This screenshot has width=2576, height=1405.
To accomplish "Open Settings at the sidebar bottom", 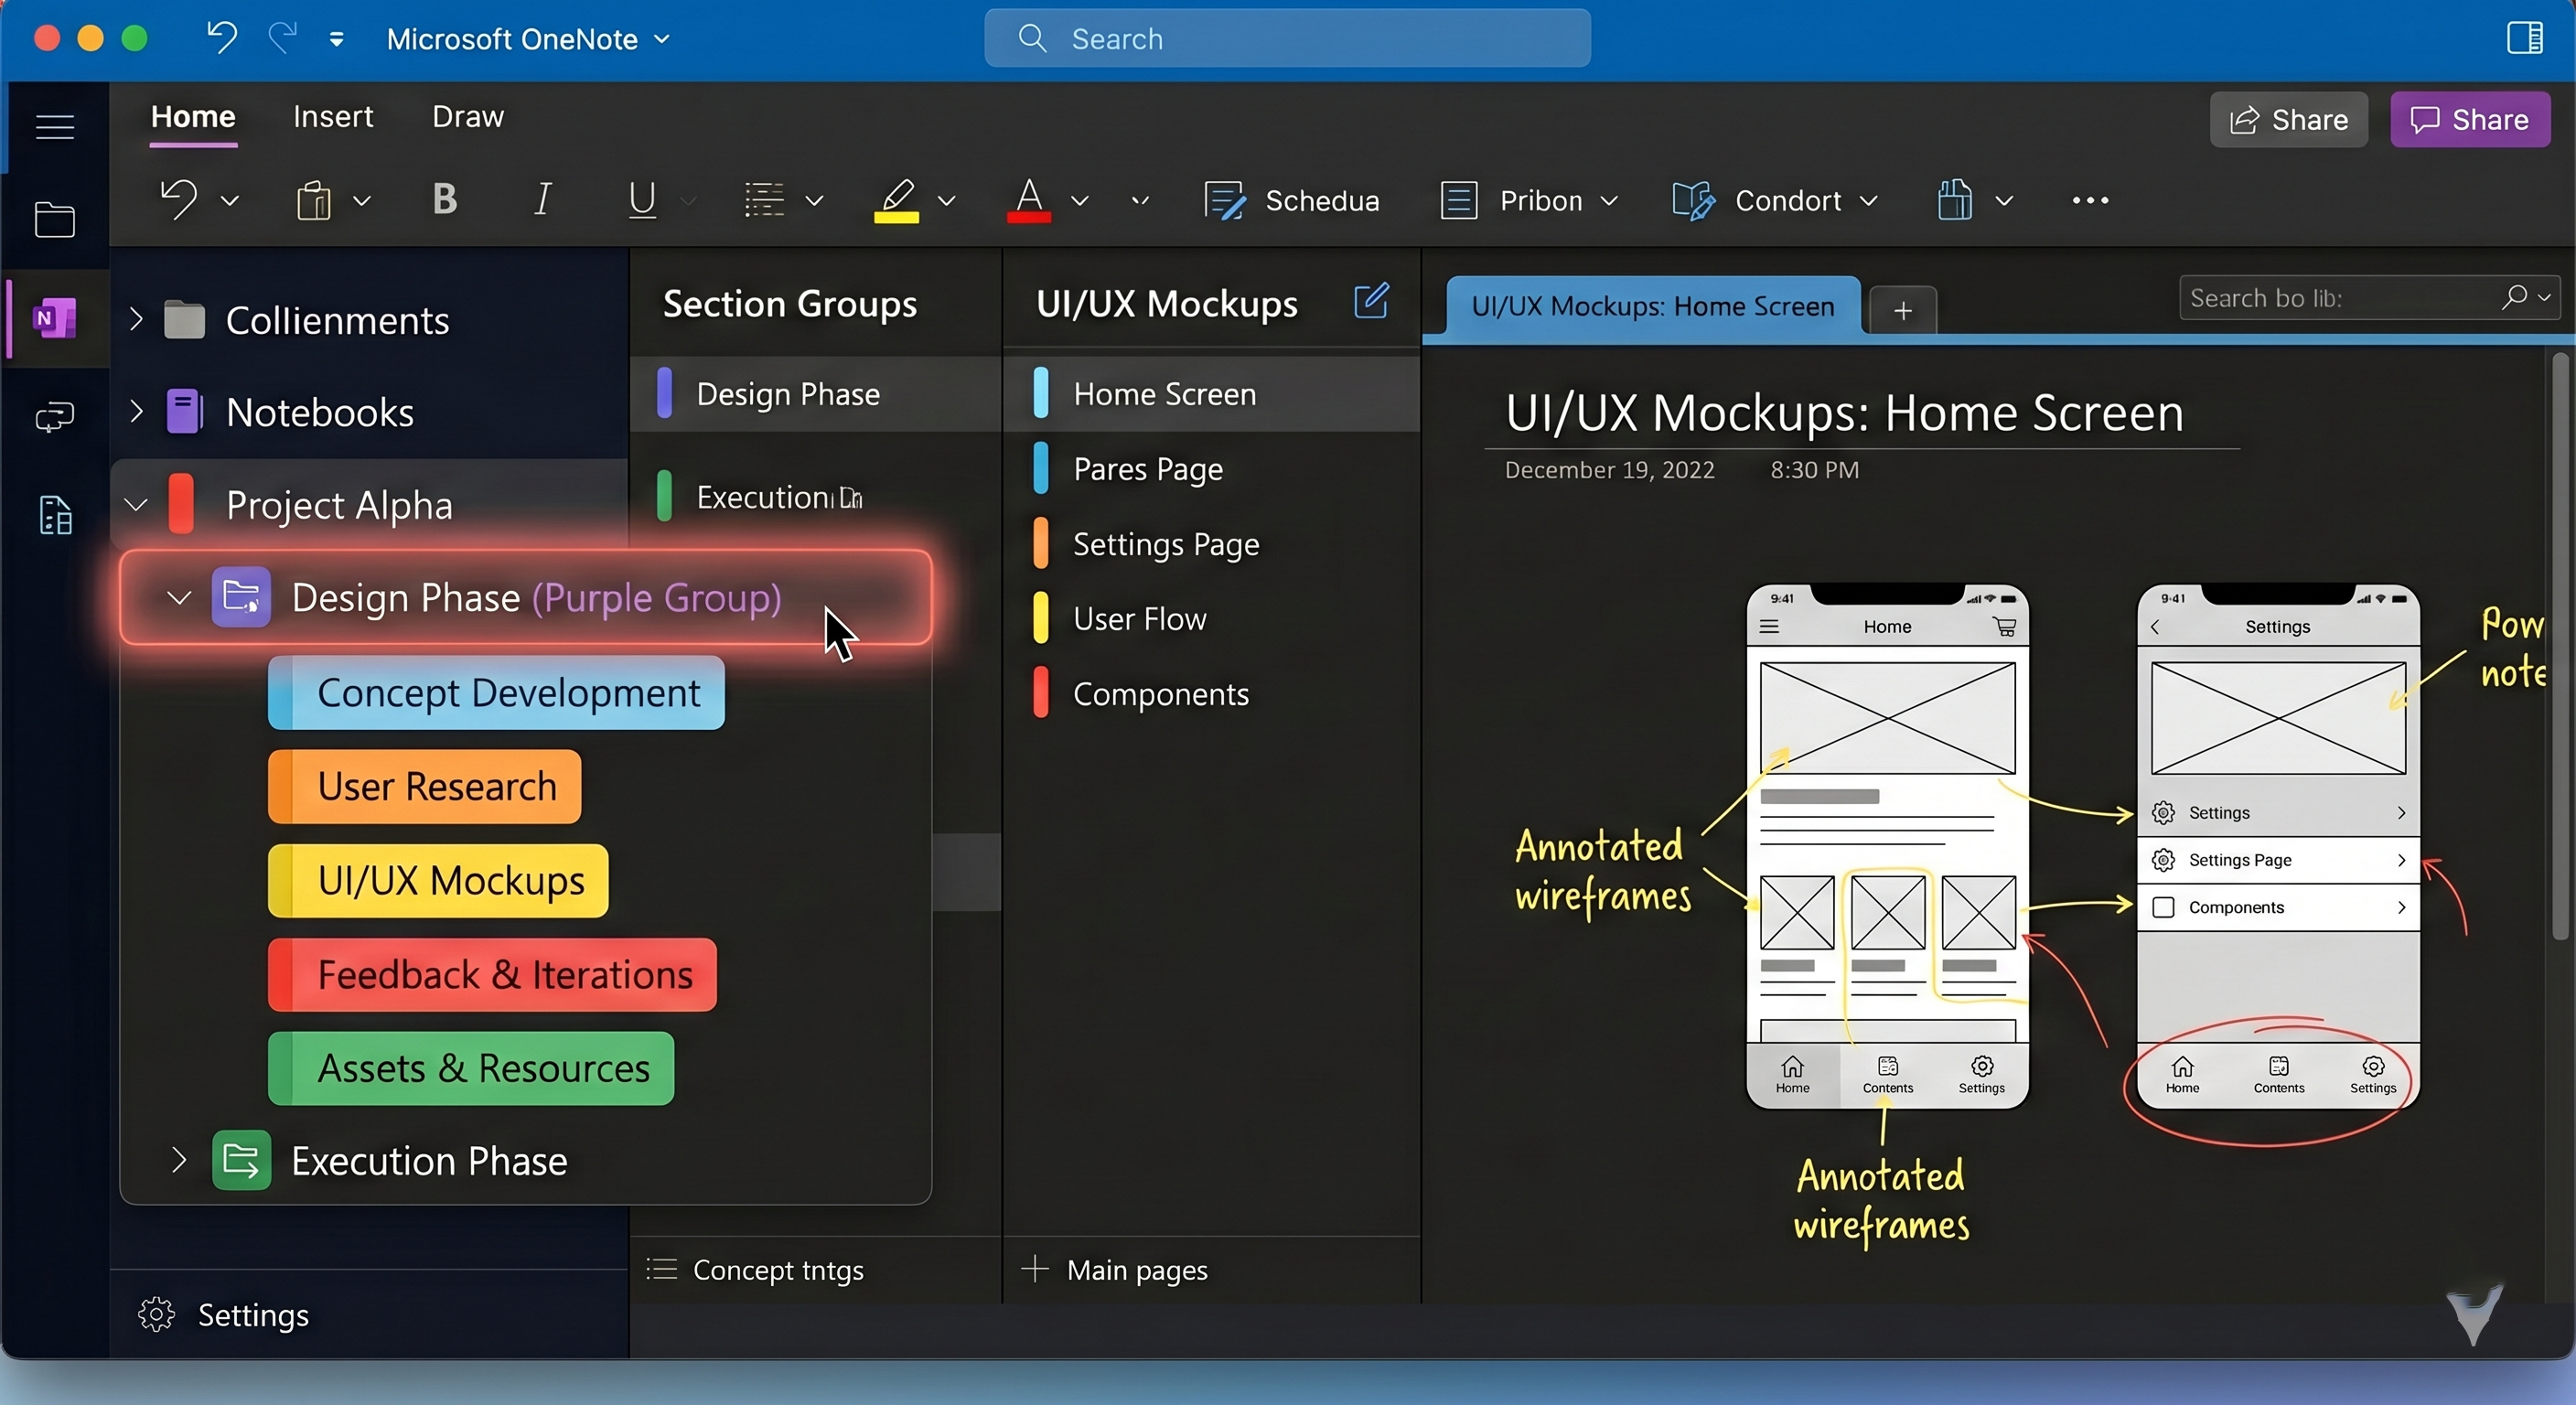I will pos(224,1314).
